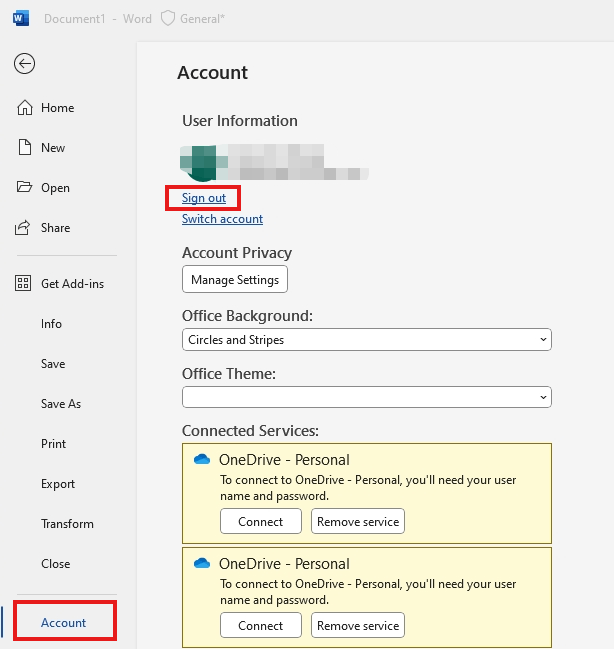Expand the Office Background dropdown

coord(367,340)
